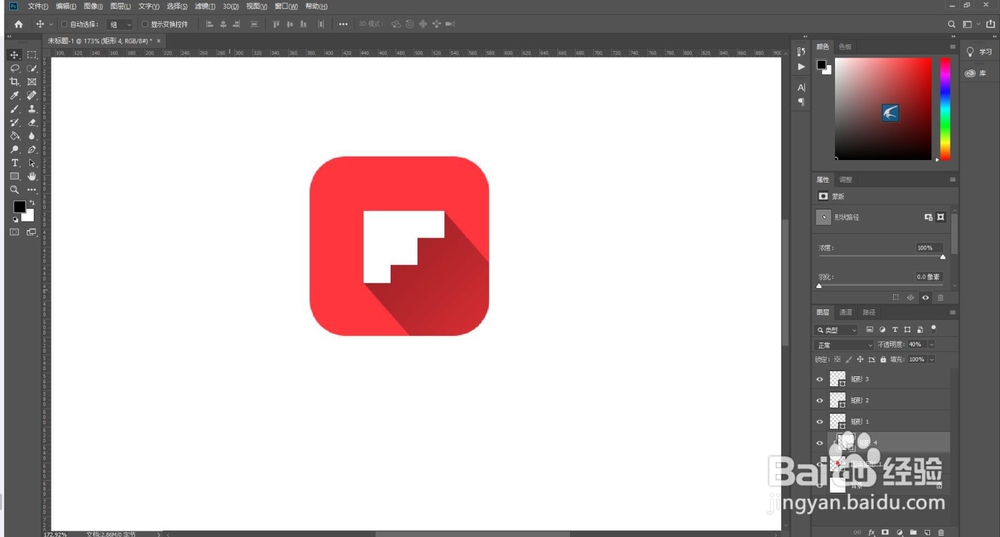Image resolution: width=1000 pixels, height=537 pixels.
Task: Open the search icon at top right
Action: 952,24
